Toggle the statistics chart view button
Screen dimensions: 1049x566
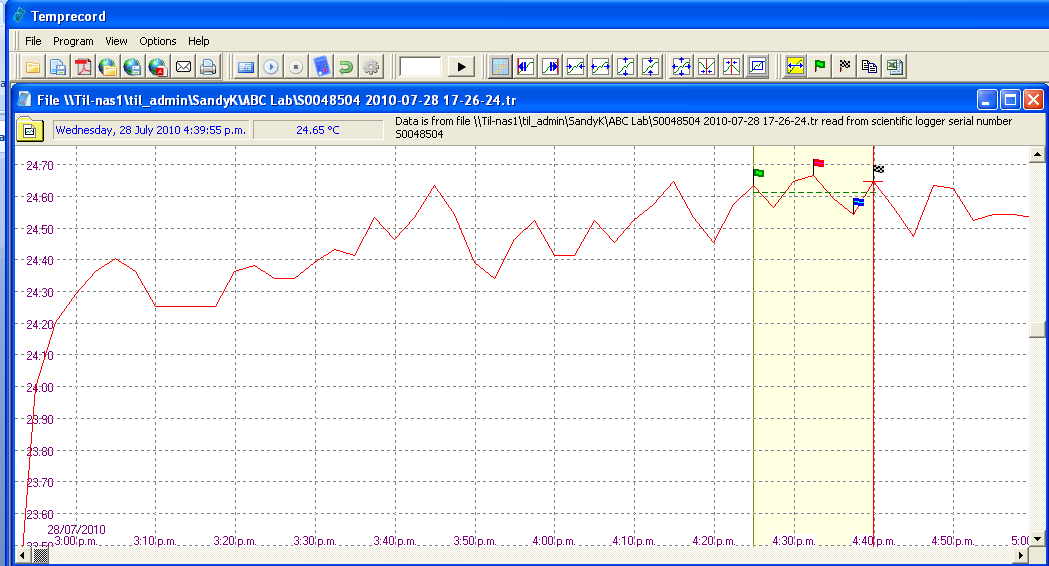(757, 67)
